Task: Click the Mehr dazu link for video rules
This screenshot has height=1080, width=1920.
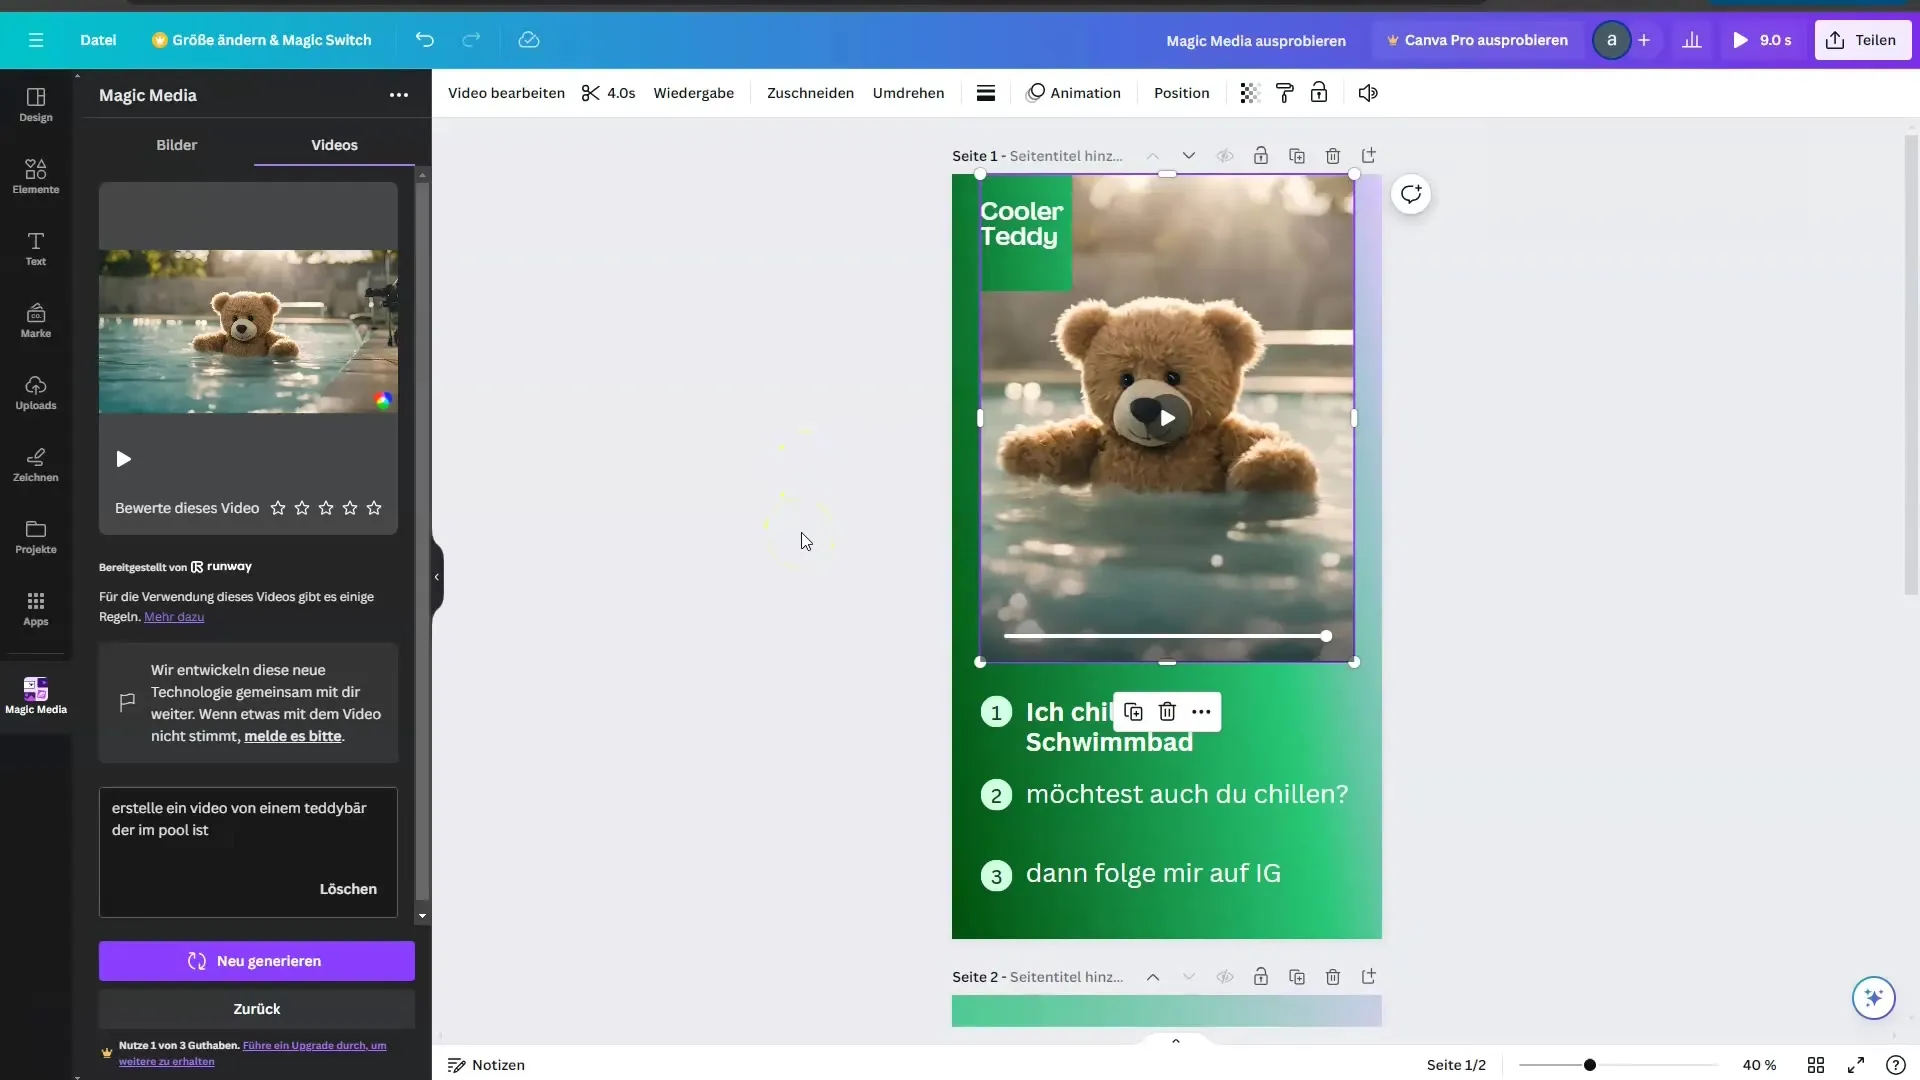Action: click(173, 616)
